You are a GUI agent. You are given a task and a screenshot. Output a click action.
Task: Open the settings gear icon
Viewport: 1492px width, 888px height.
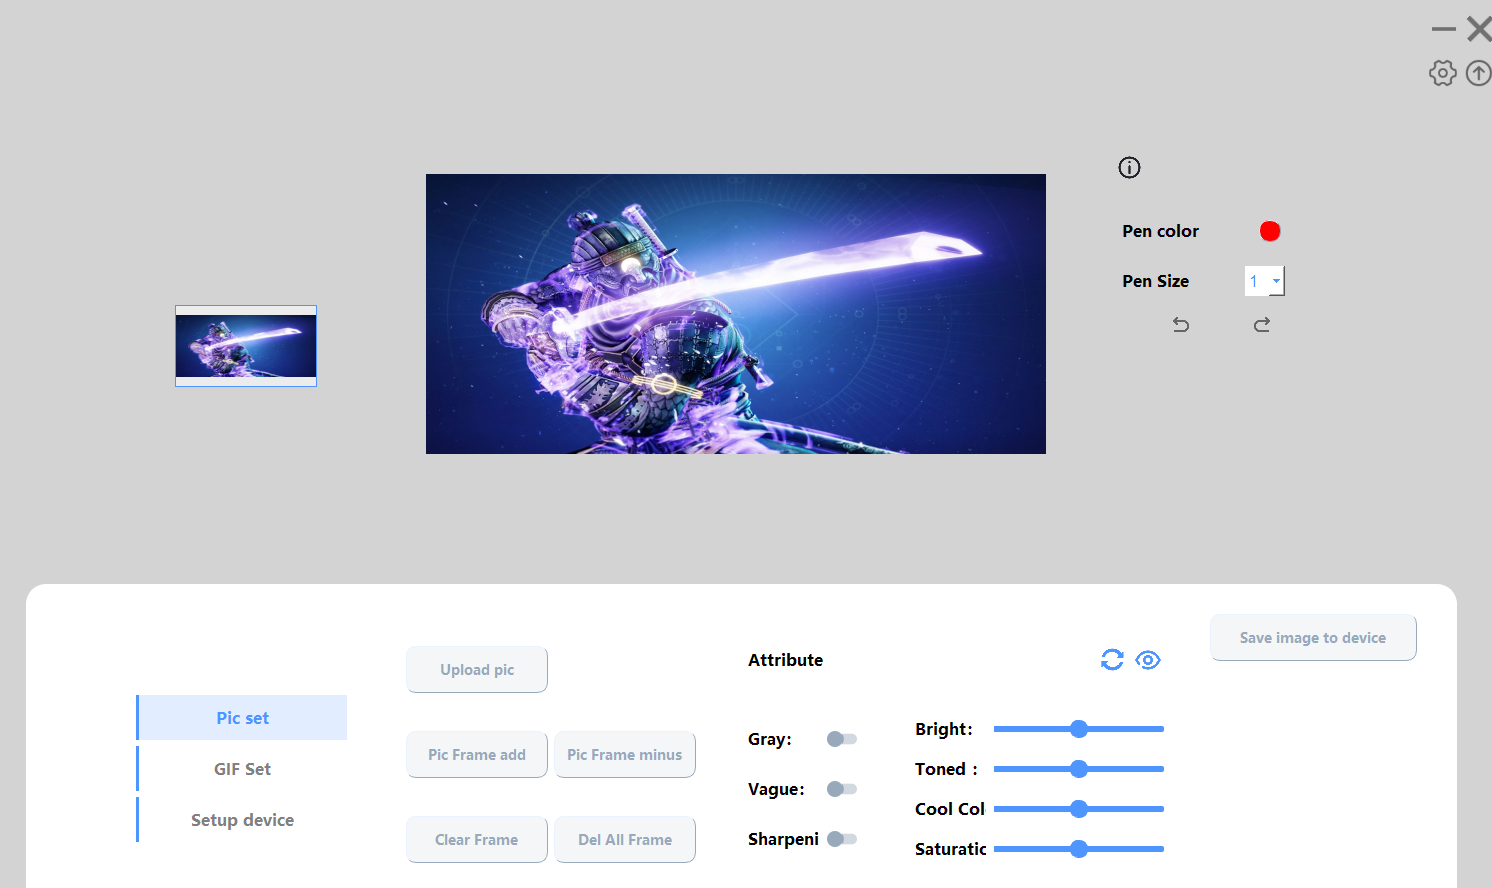(x=1442, y=73)
